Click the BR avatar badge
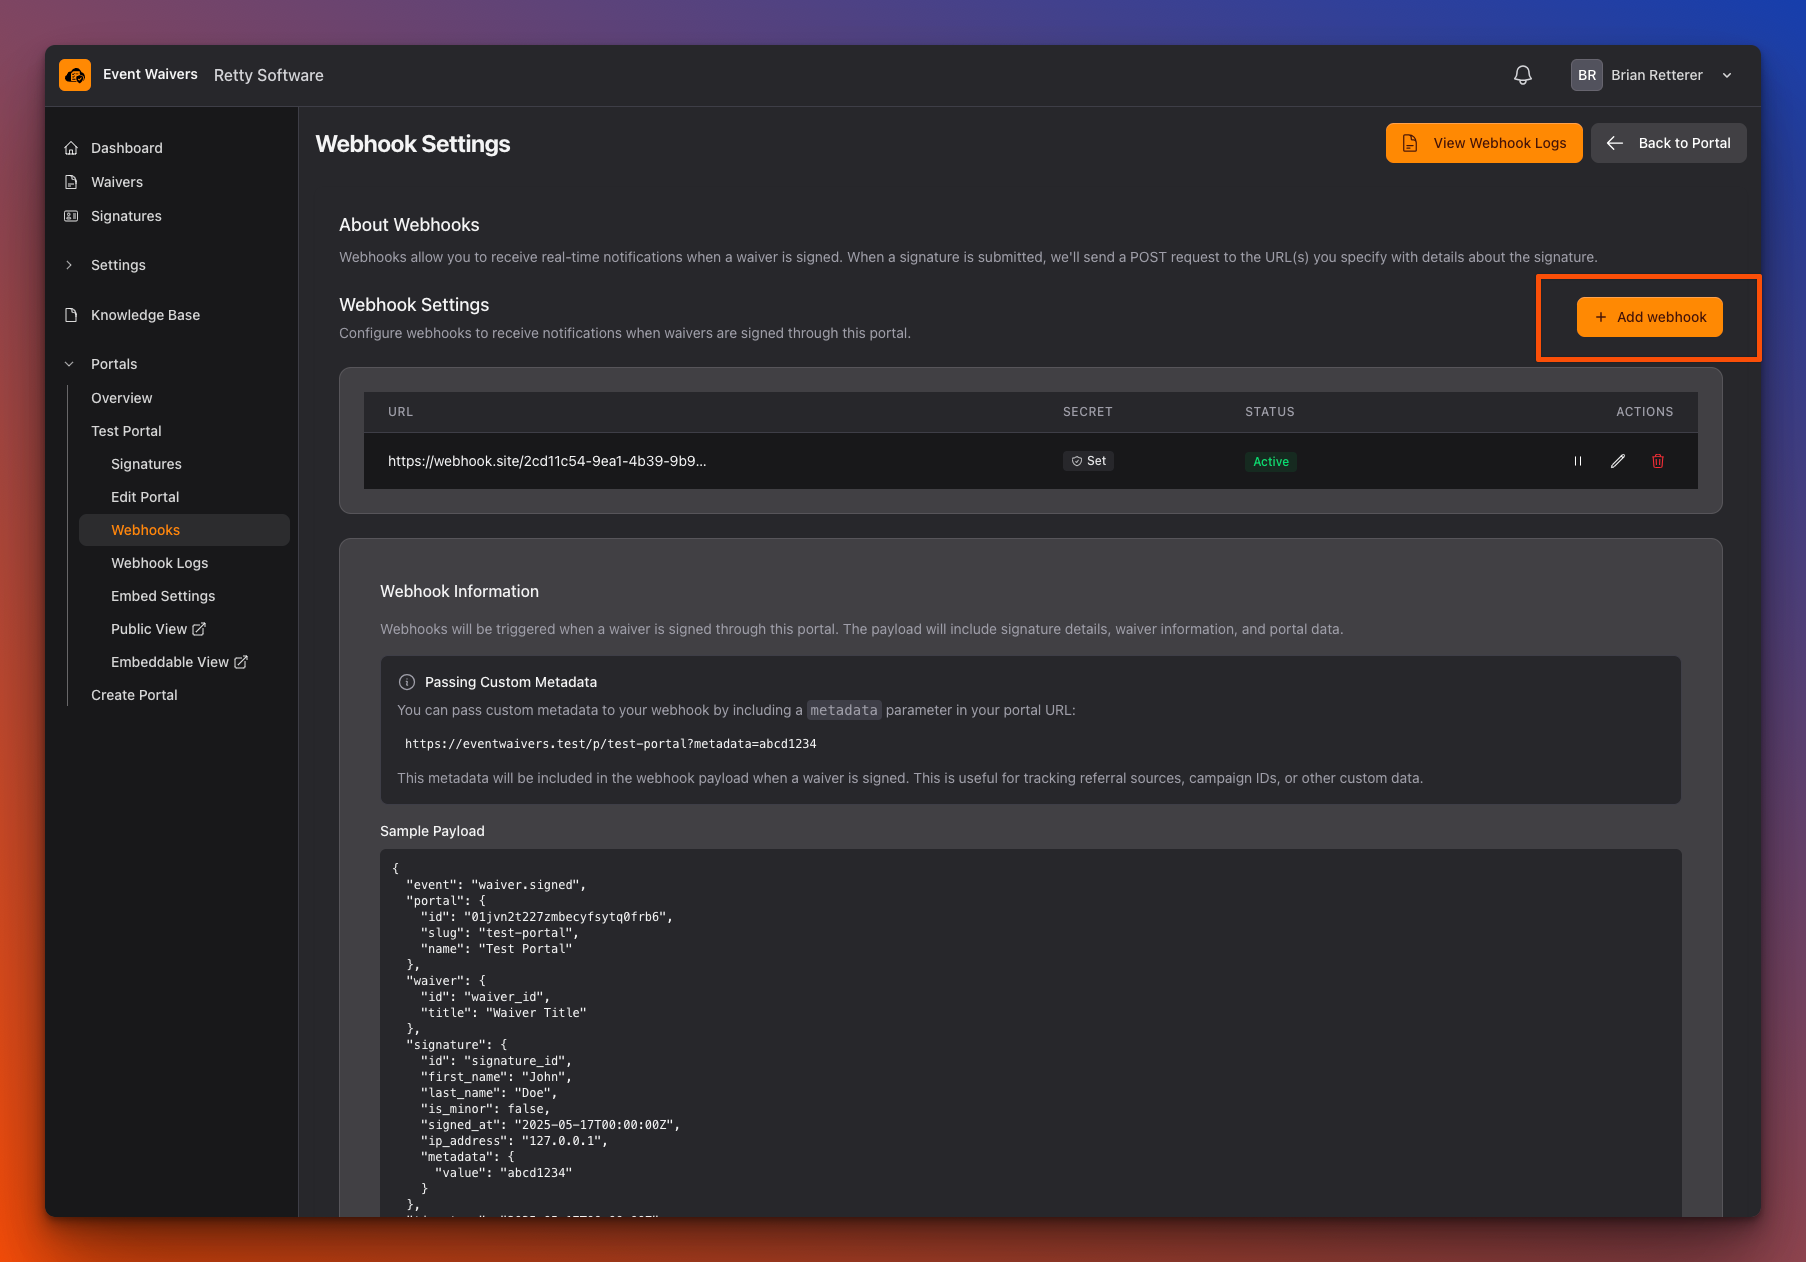This screenshot has height=1262, width=1806. pos(1587,74)
